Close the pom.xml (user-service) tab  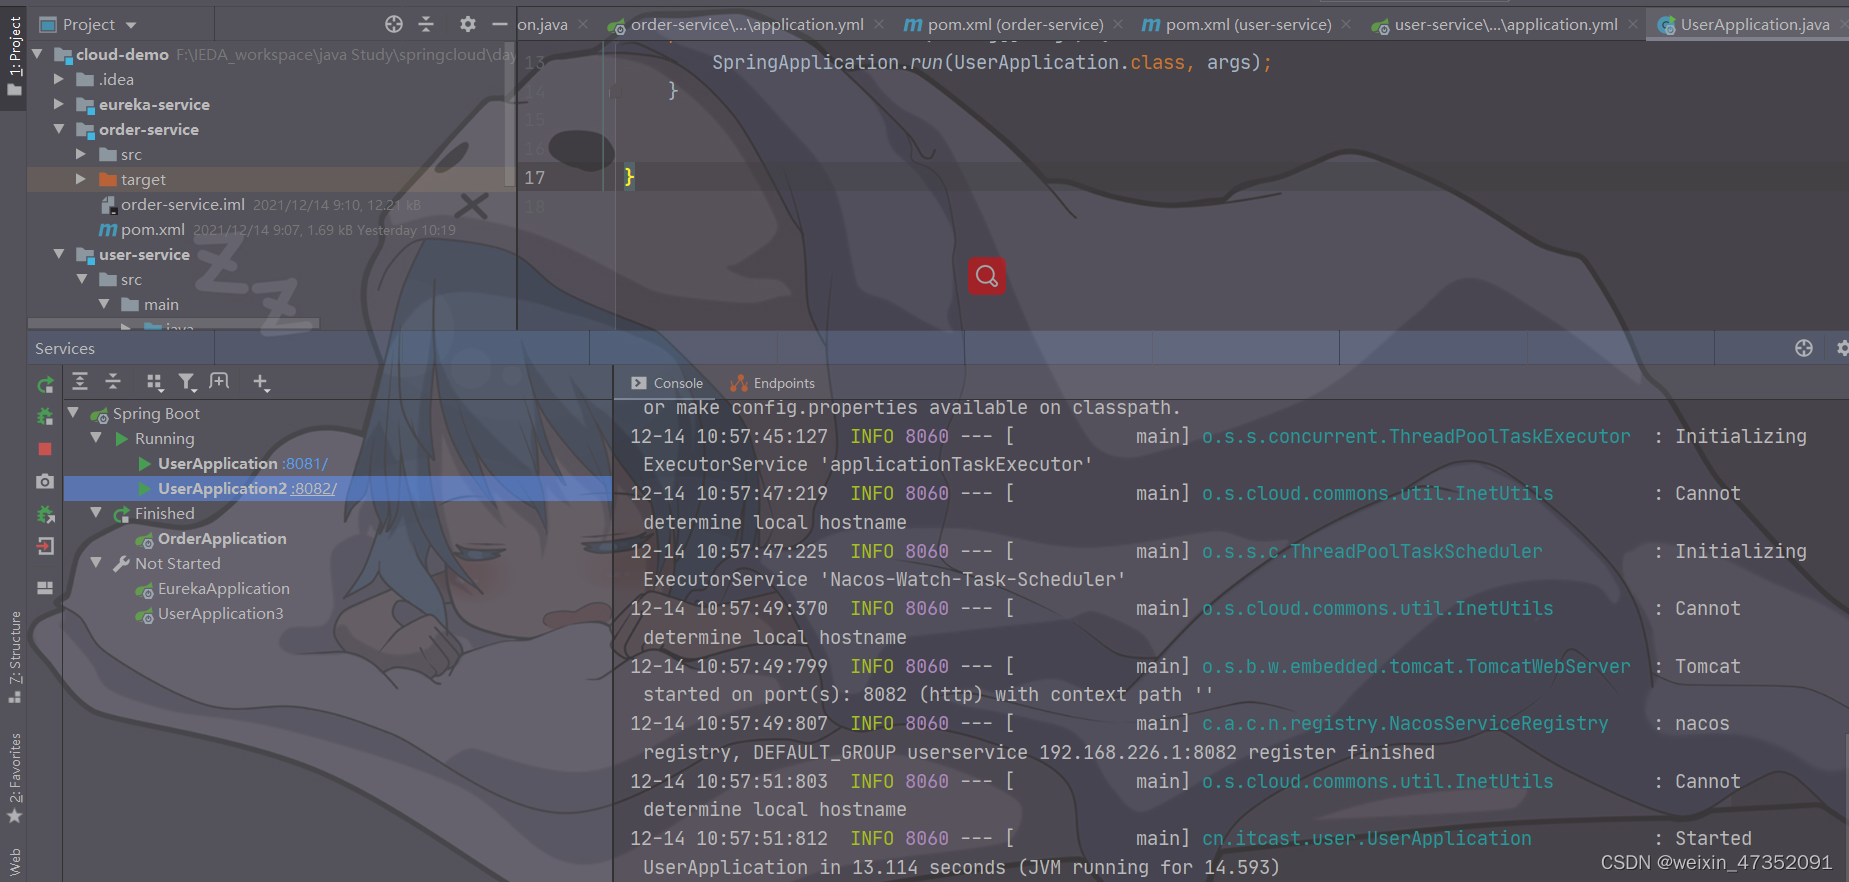coord(1346,24)
